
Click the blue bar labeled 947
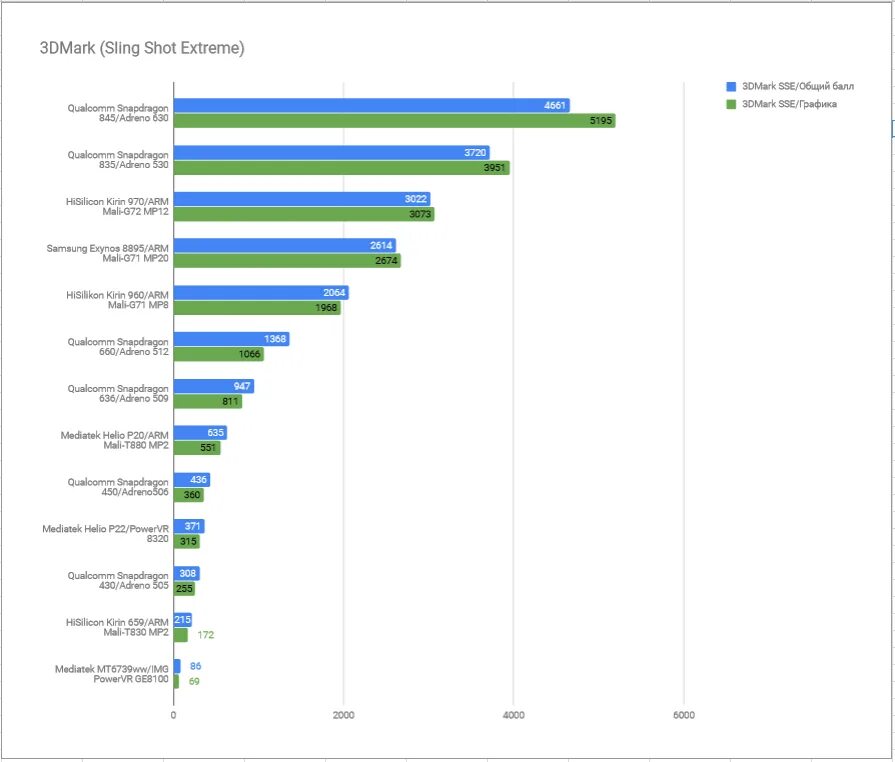[214, 386]
